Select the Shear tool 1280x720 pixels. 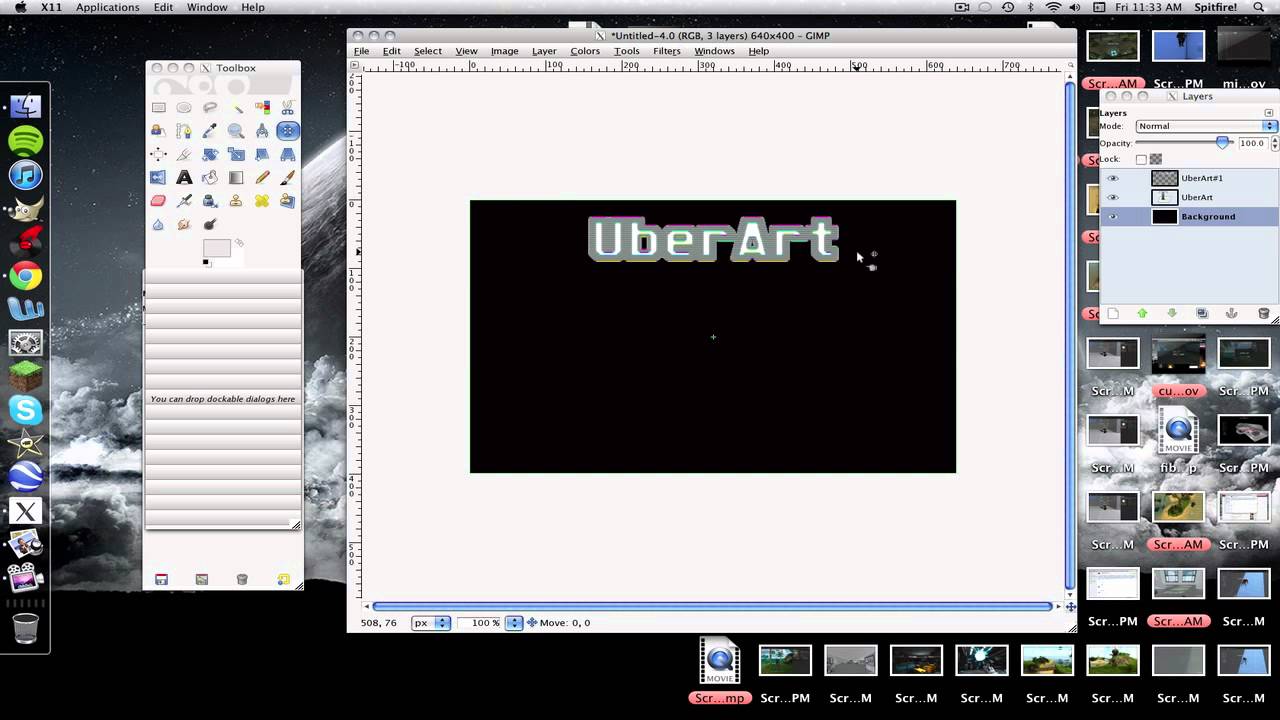point(262,154)
